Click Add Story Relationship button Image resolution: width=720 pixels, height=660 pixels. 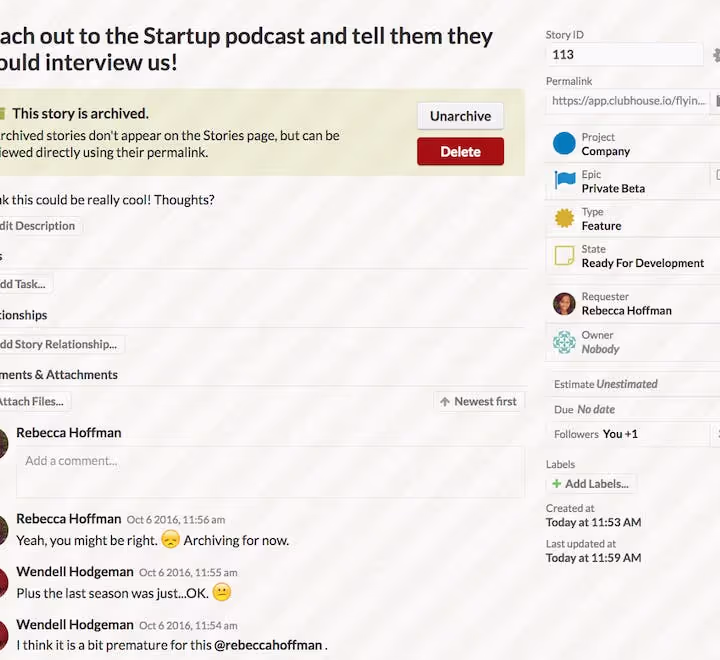(58, 344)
